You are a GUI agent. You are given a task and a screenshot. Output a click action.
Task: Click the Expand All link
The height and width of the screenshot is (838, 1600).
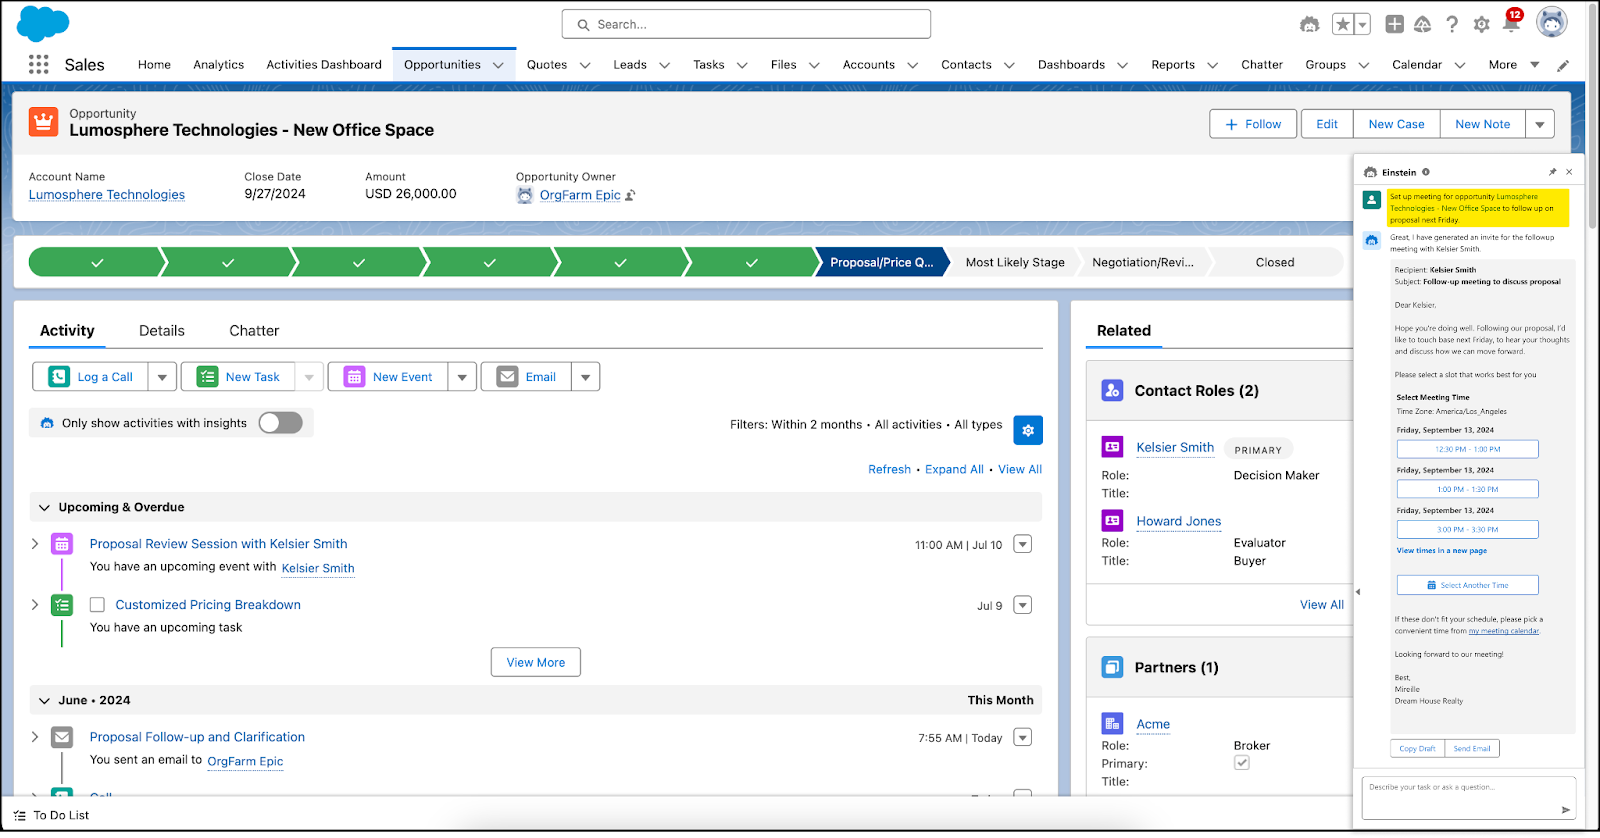954,469
